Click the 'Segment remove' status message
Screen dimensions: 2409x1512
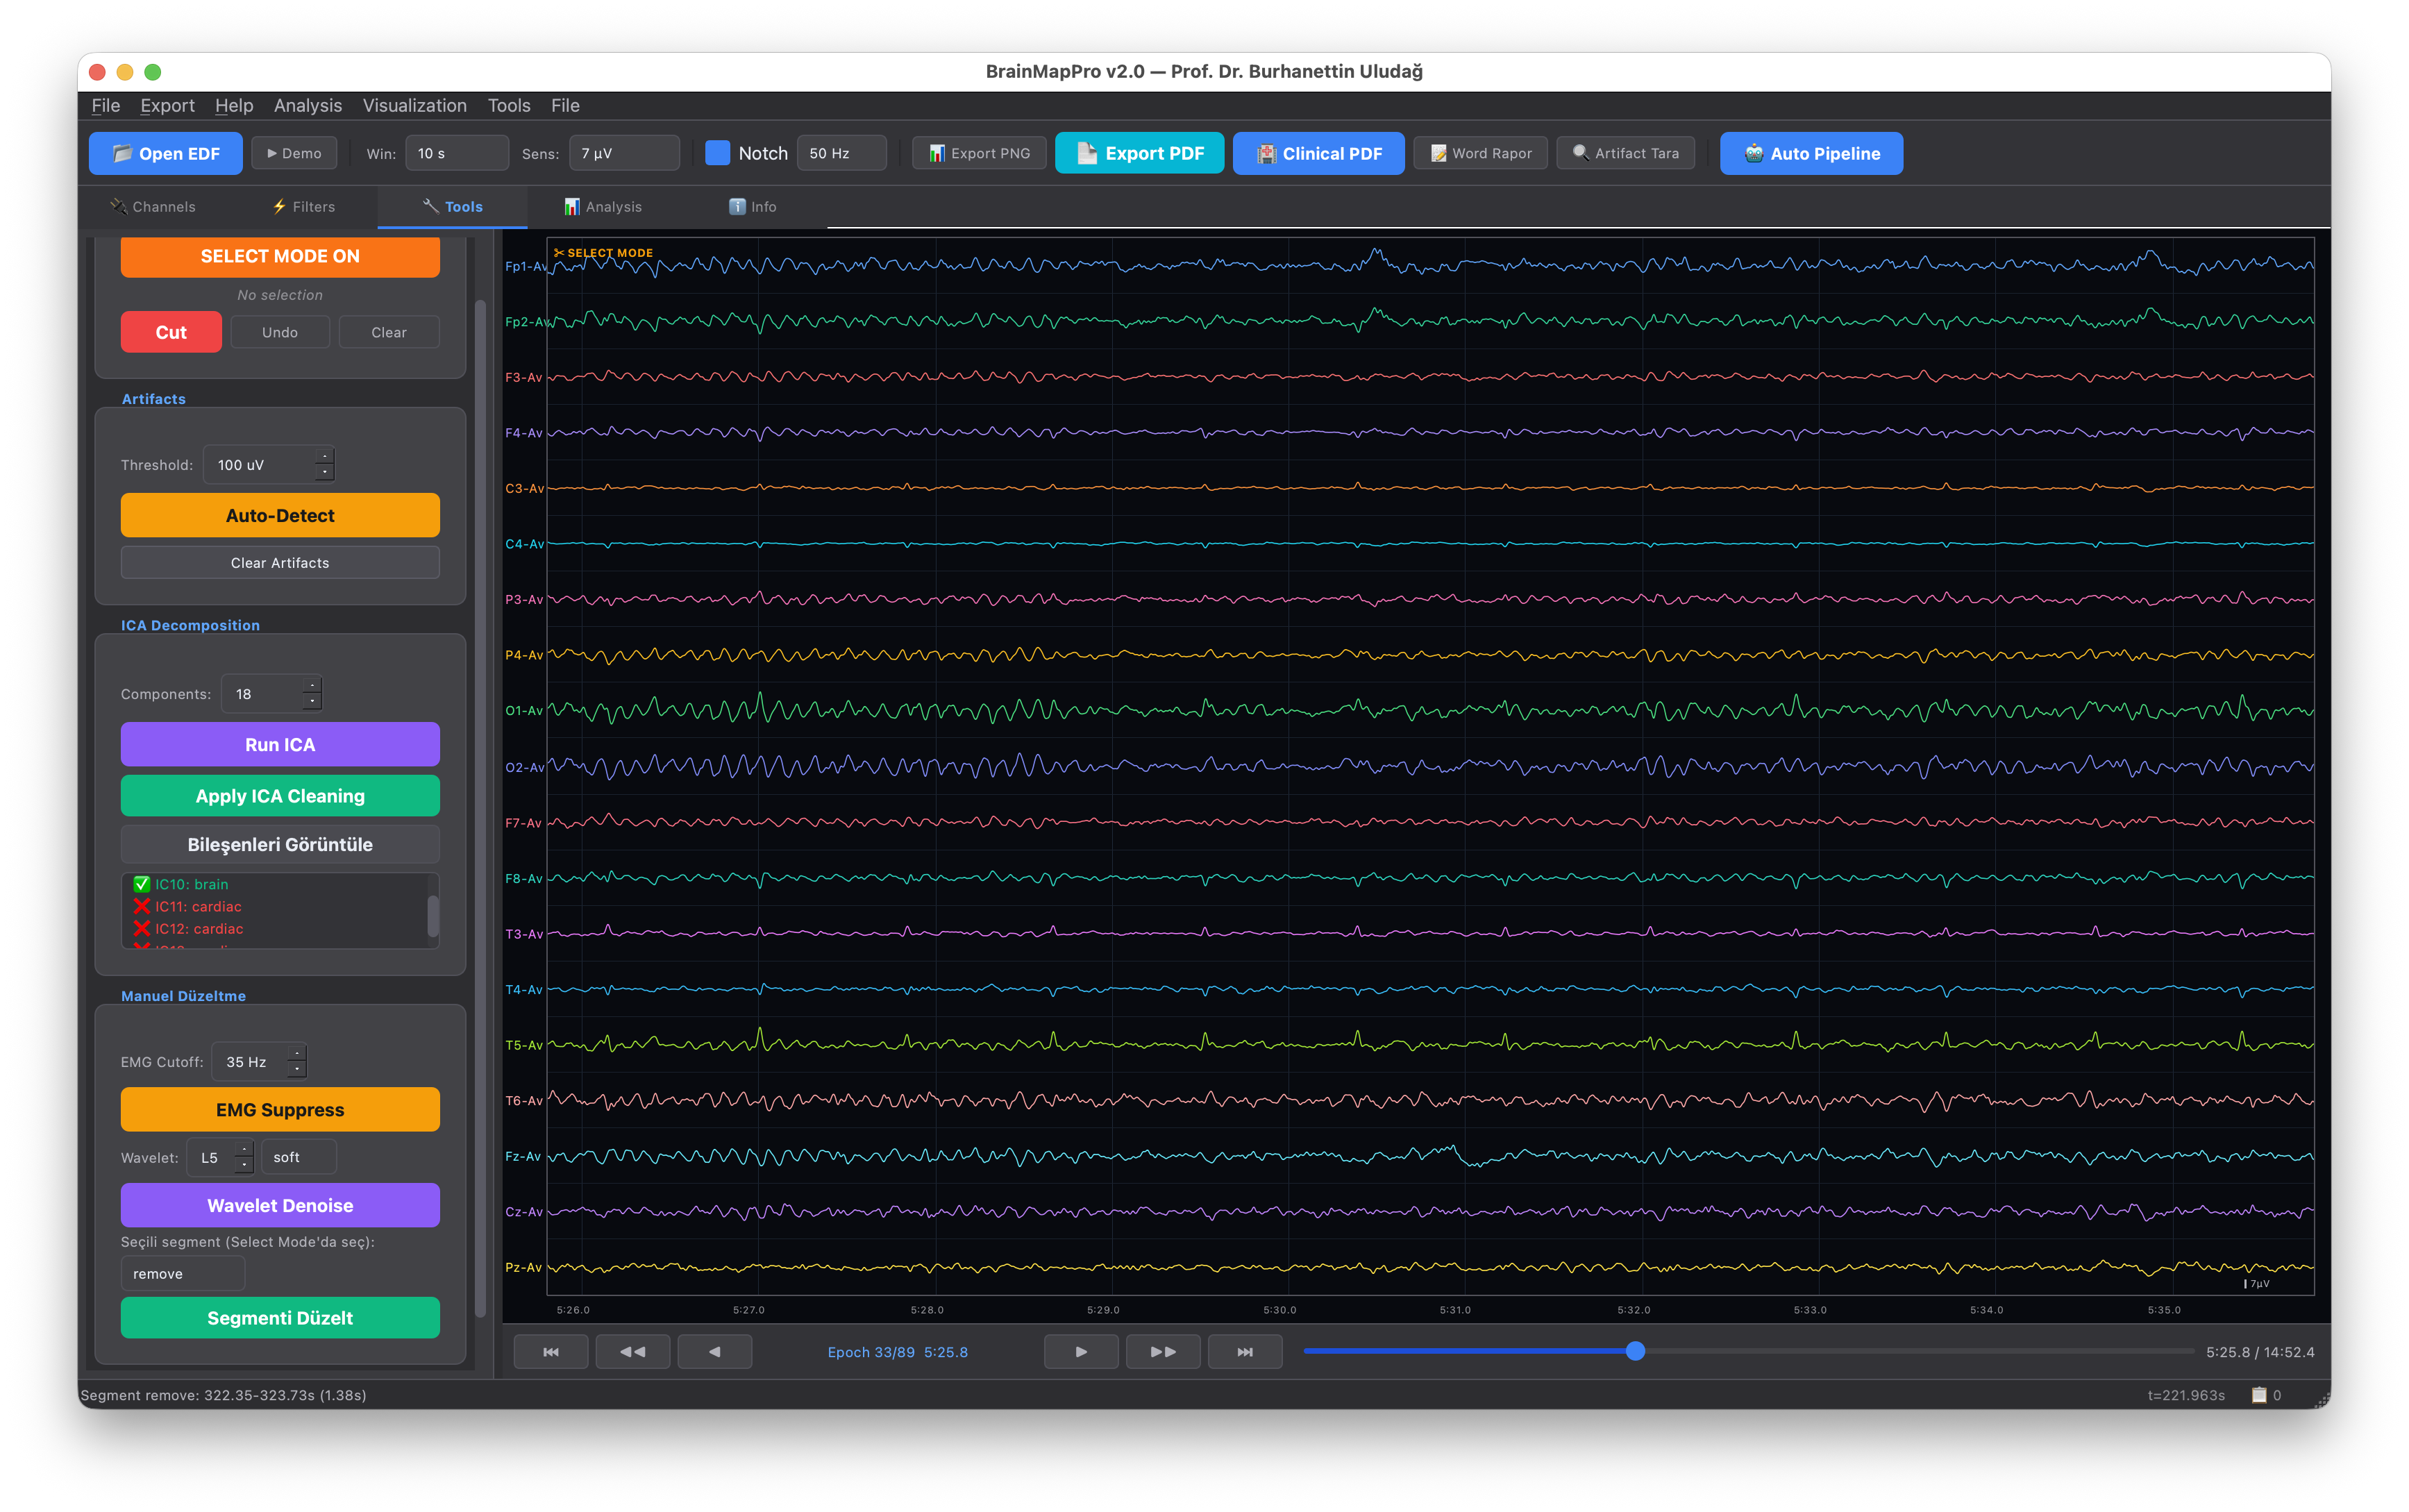[223, 1395]
